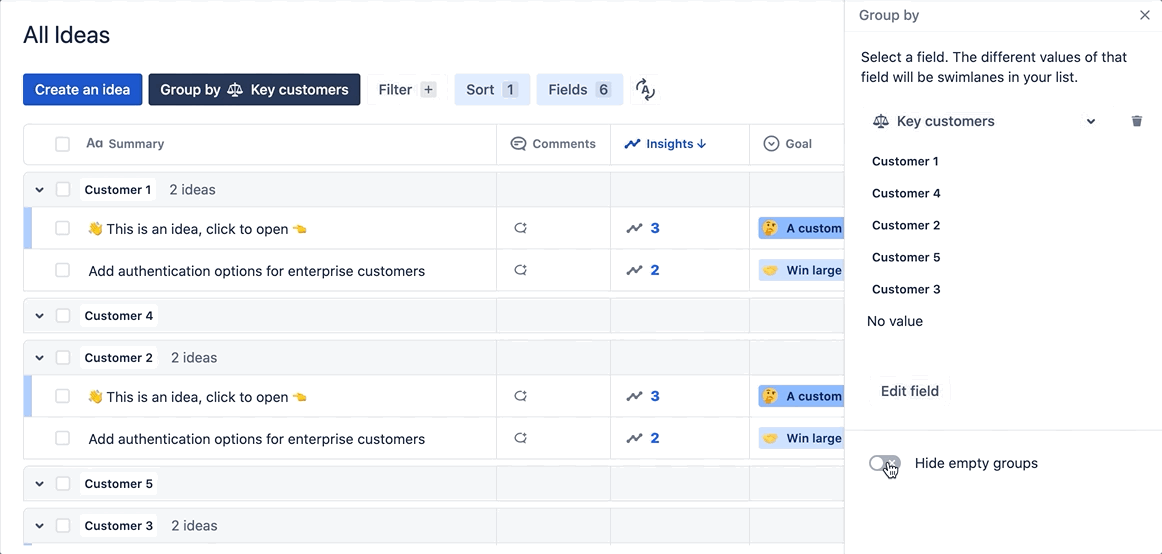The width and height of the screenshot is (1162, 554).
Task: Collapse the Customer 5 group
Action: (x=39, y=484)
